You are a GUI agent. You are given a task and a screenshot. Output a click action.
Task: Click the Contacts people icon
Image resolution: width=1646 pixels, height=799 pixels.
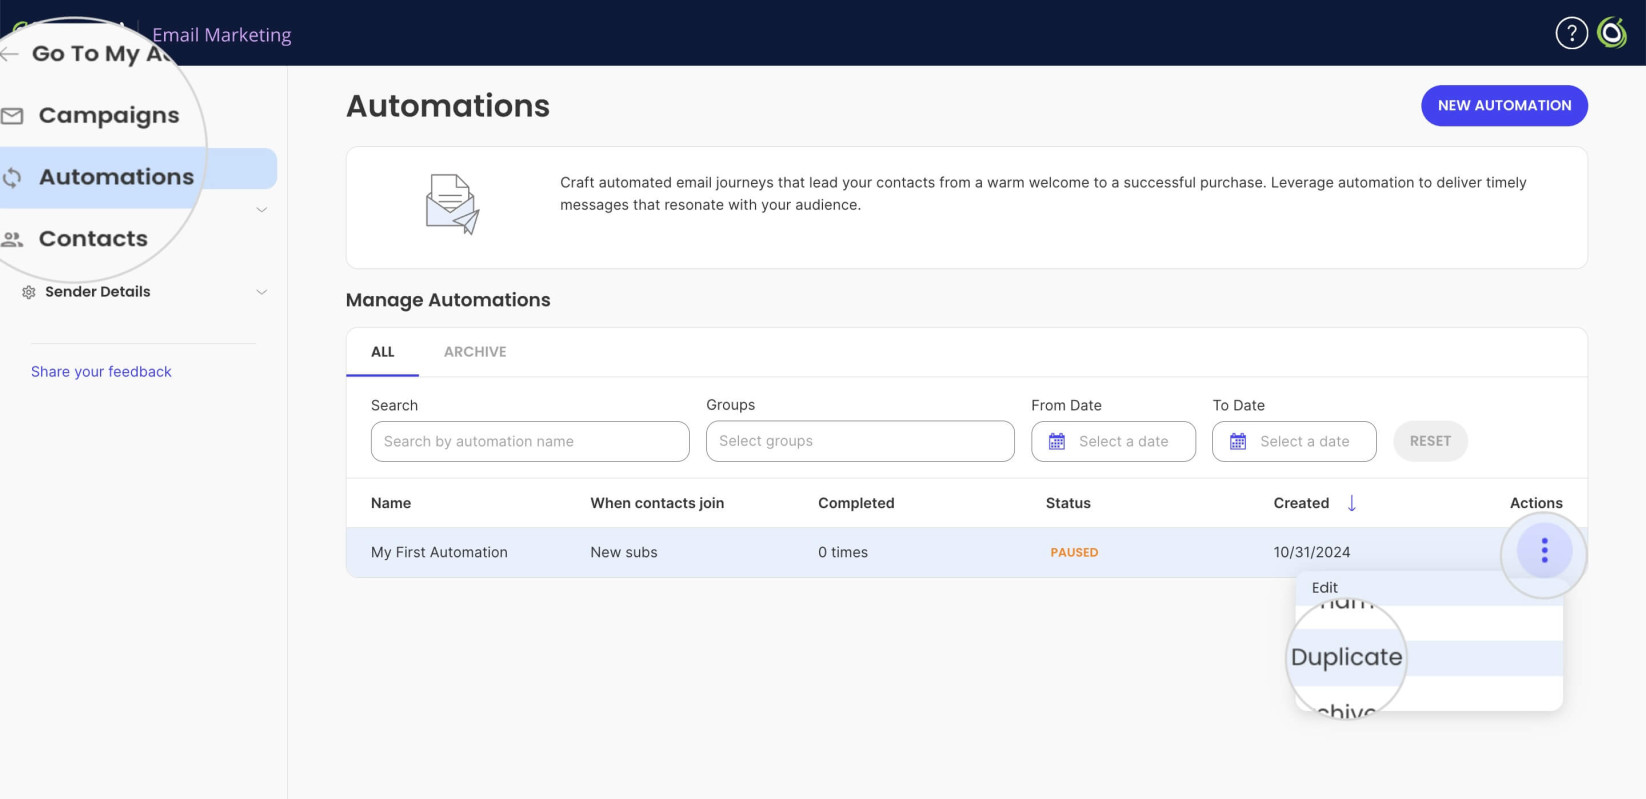pyautogui.click(x=12, y=239)
